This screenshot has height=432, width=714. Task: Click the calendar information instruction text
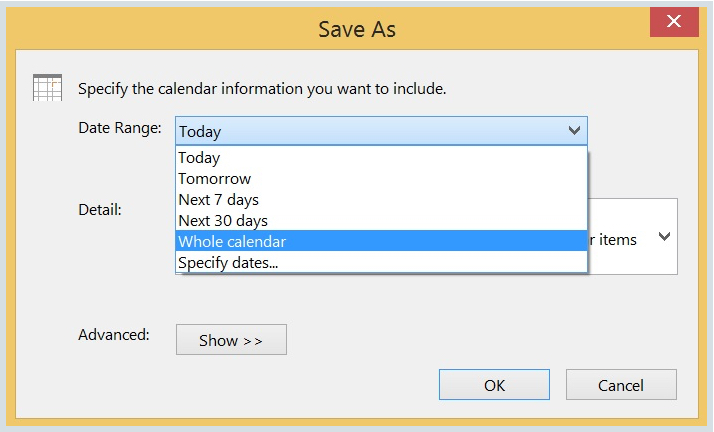(262, 88)
